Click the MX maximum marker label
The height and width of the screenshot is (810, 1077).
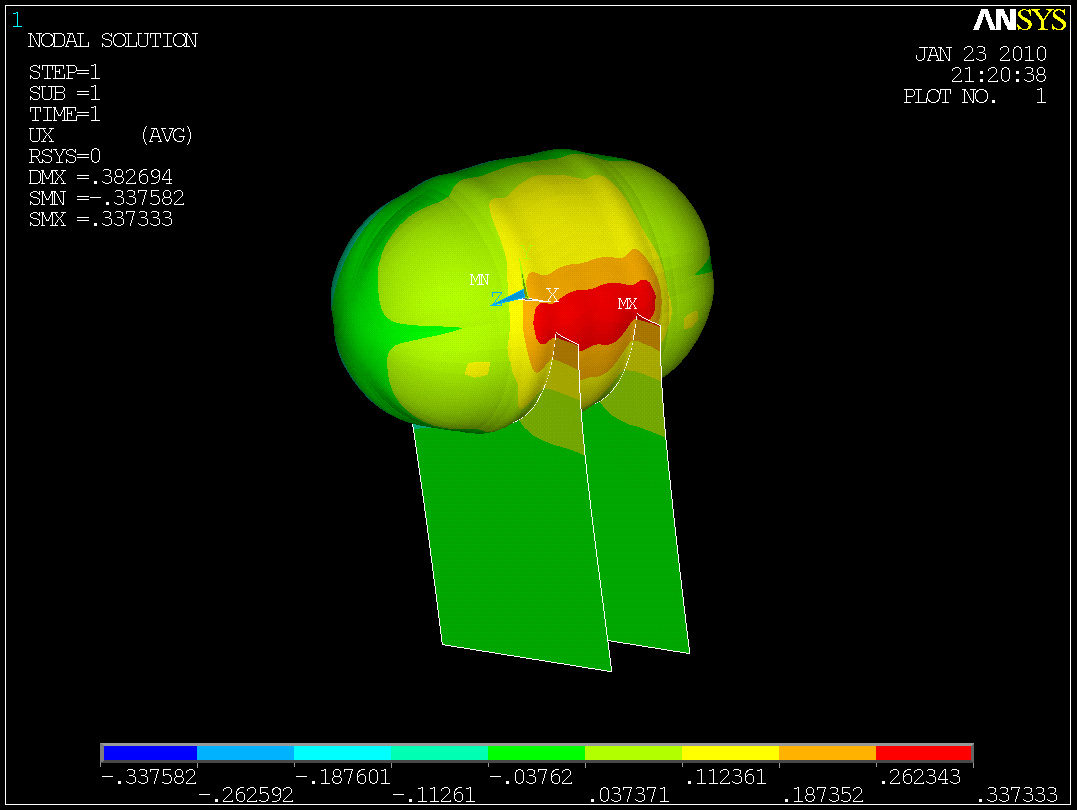[x=627, y=303]
